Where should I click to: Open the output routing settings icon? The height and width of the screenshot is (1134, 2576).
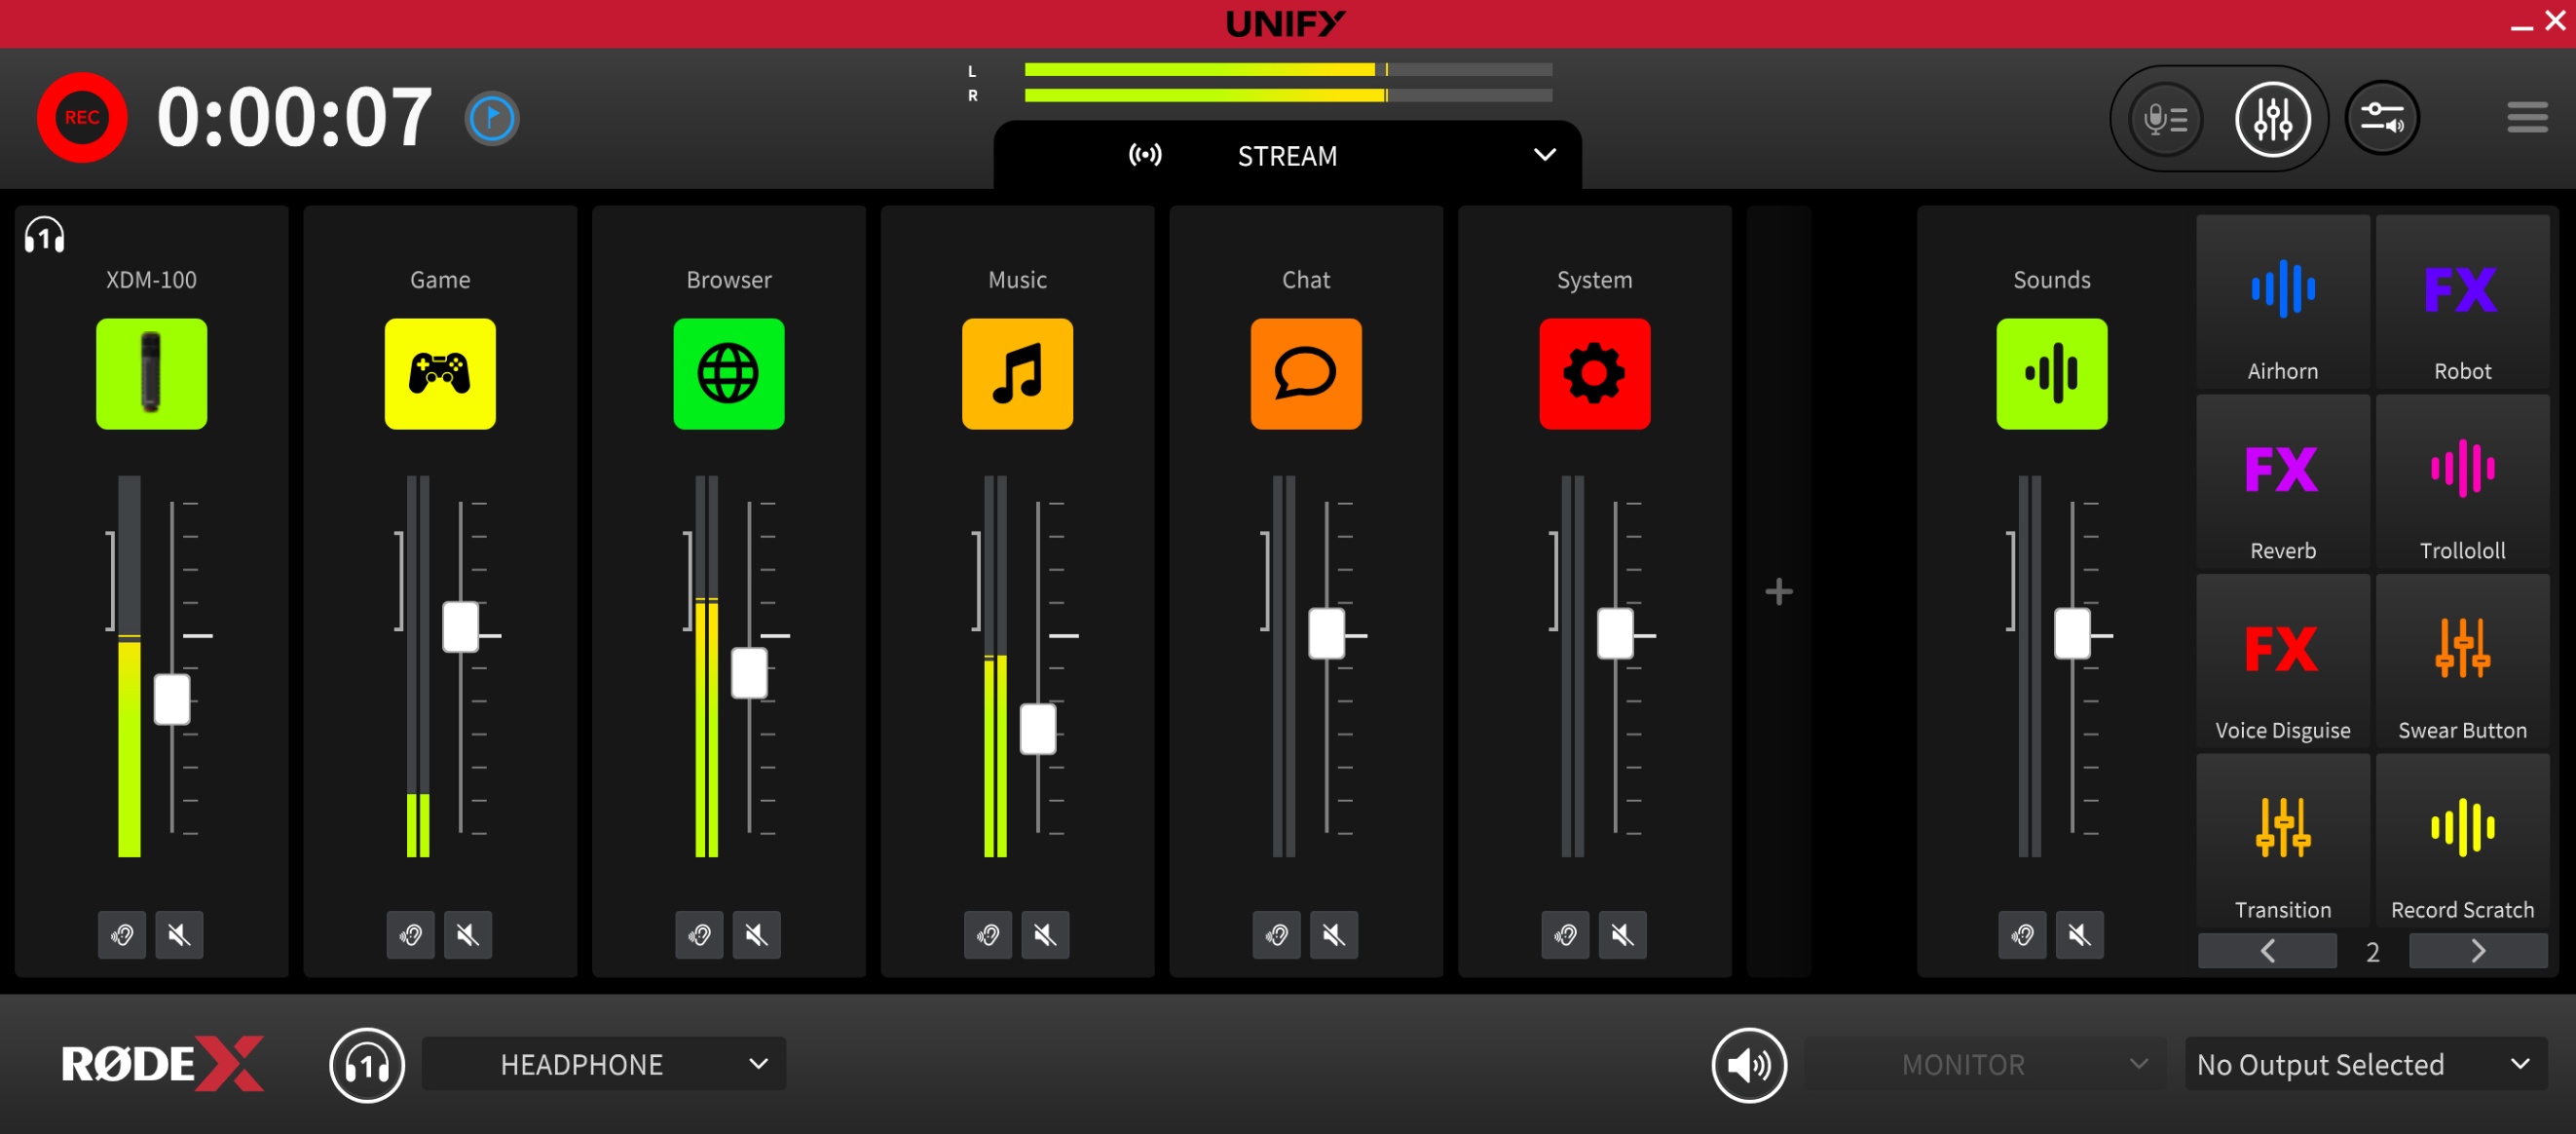coord(2382,119)
